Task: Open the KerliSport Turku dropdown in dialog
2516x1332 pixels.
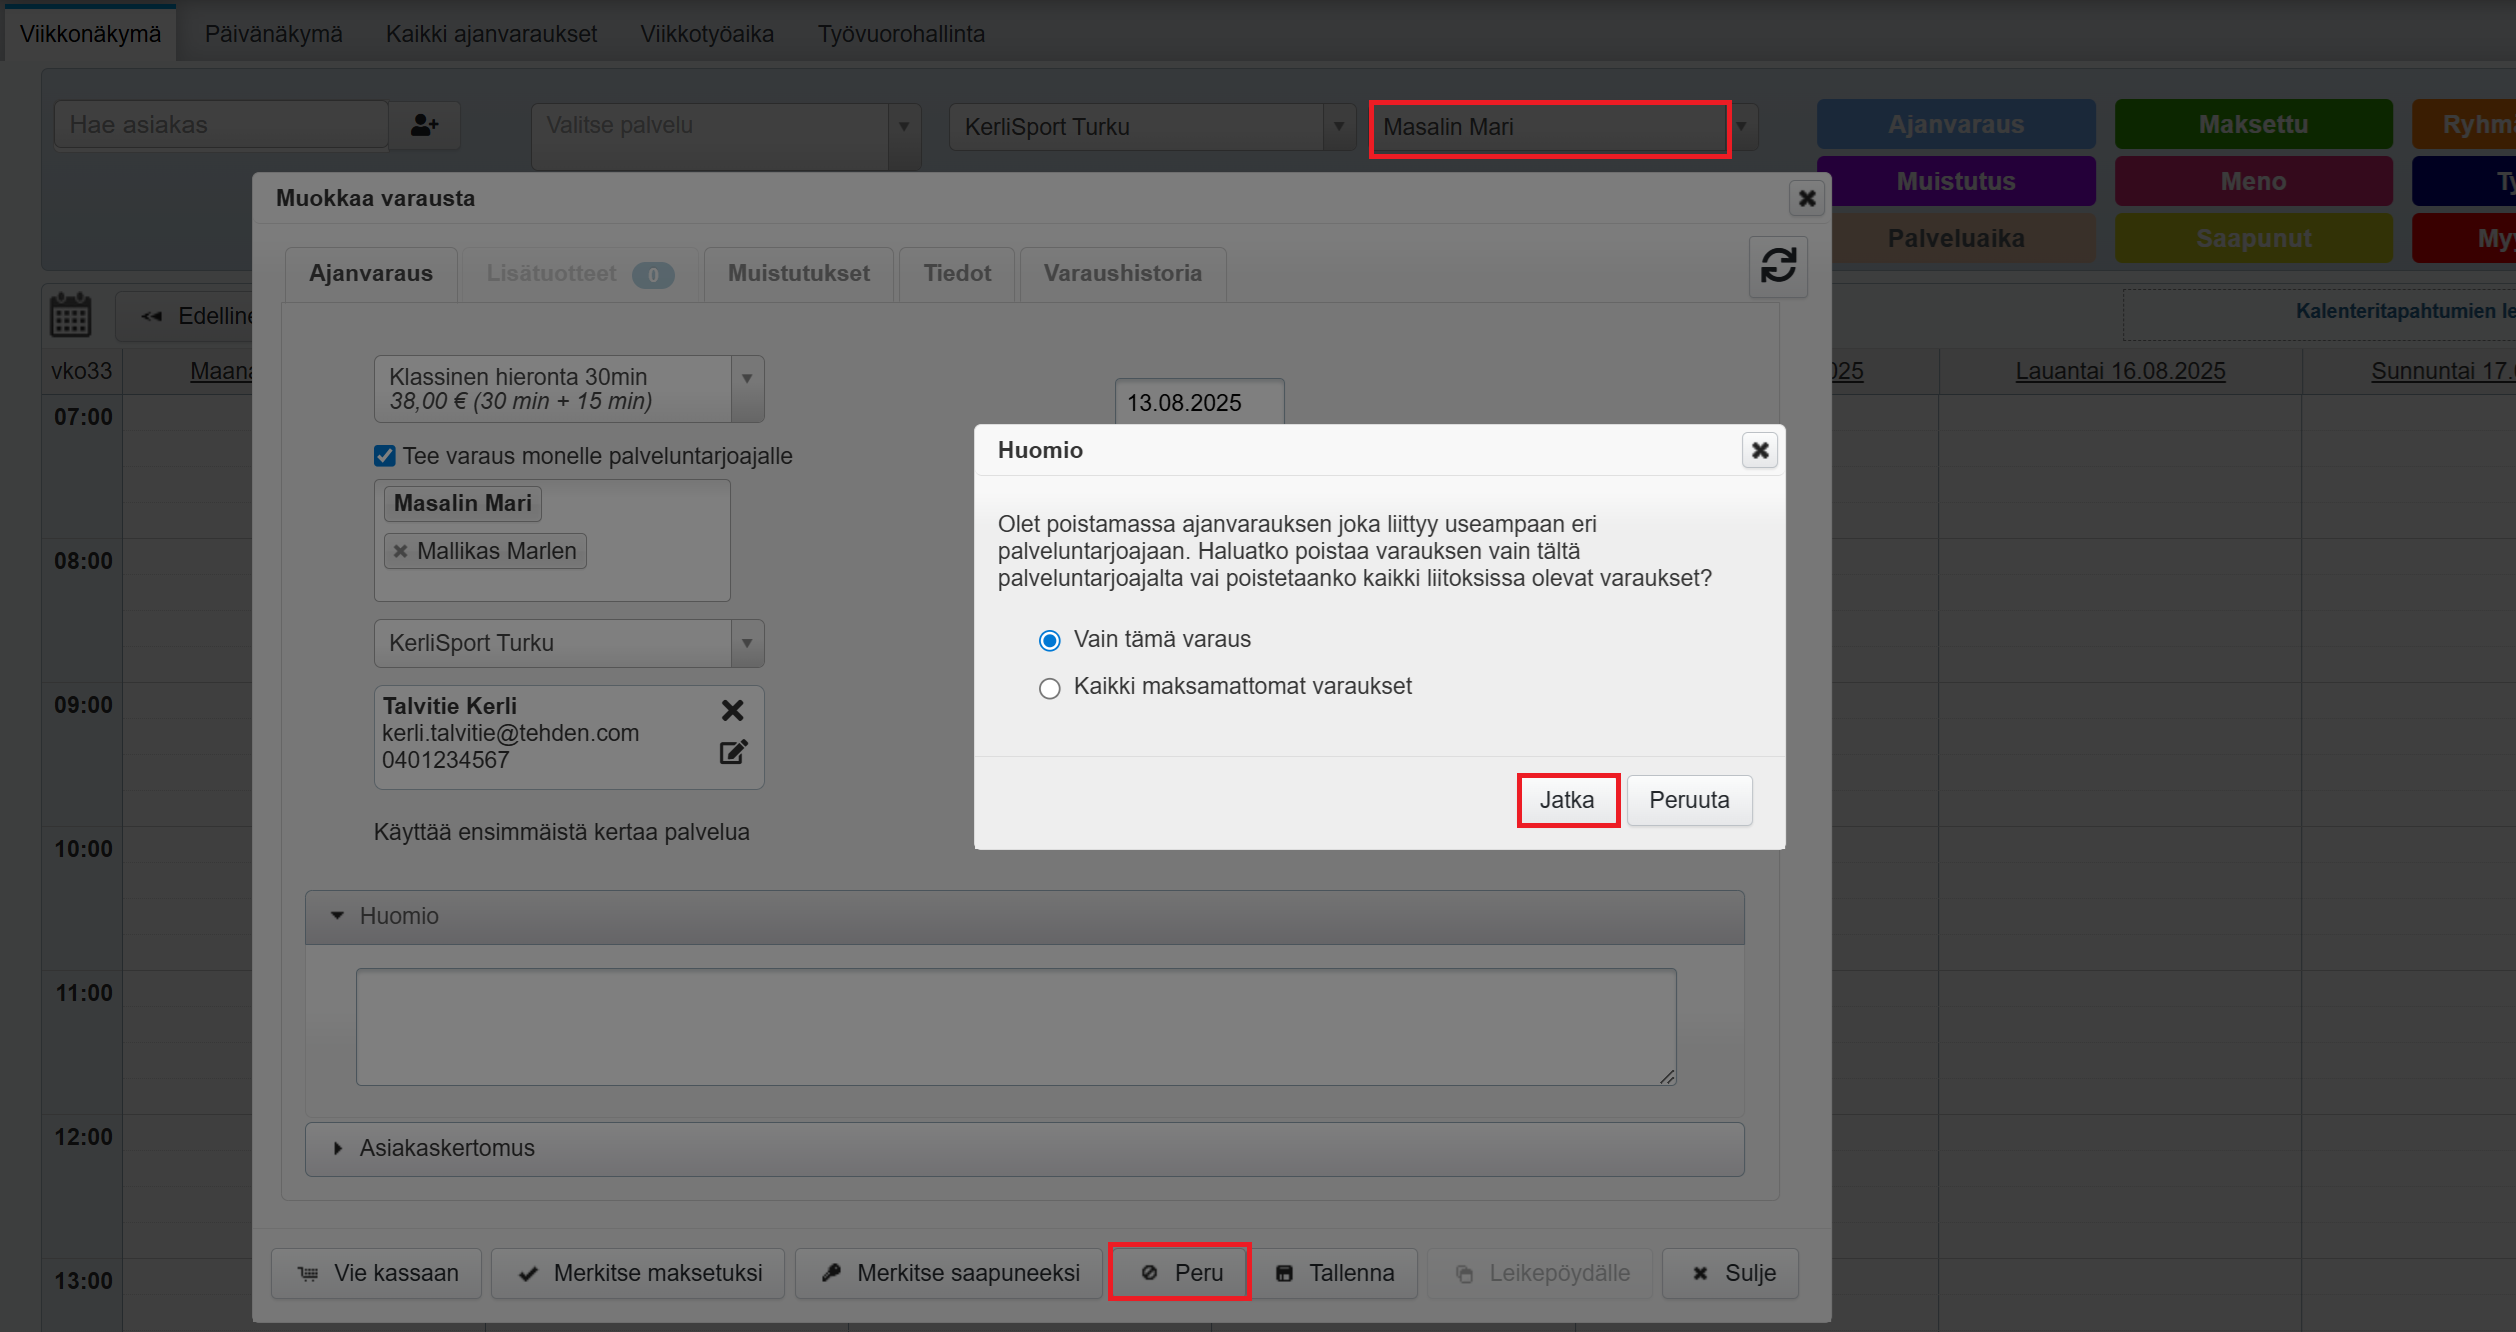Action: click(x=747, y=643)
